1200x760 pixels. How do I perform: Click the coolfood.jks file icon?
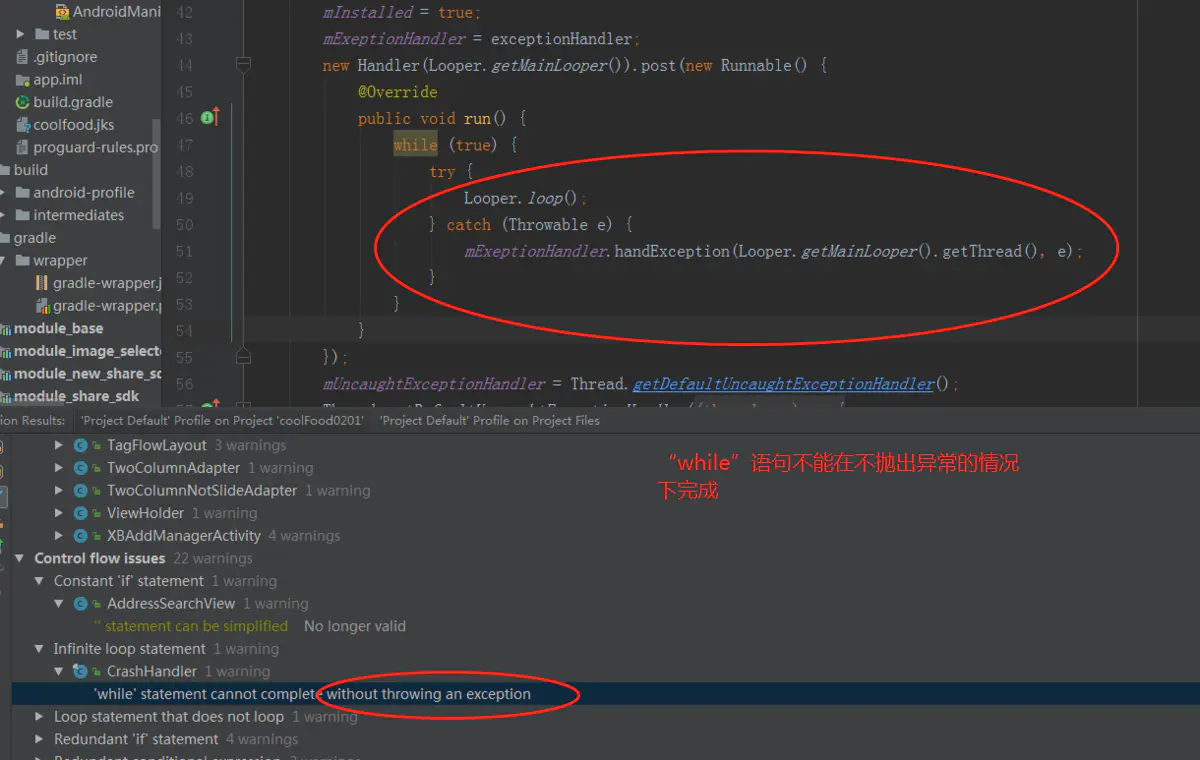pyautogui.click(x=23, y=125)
